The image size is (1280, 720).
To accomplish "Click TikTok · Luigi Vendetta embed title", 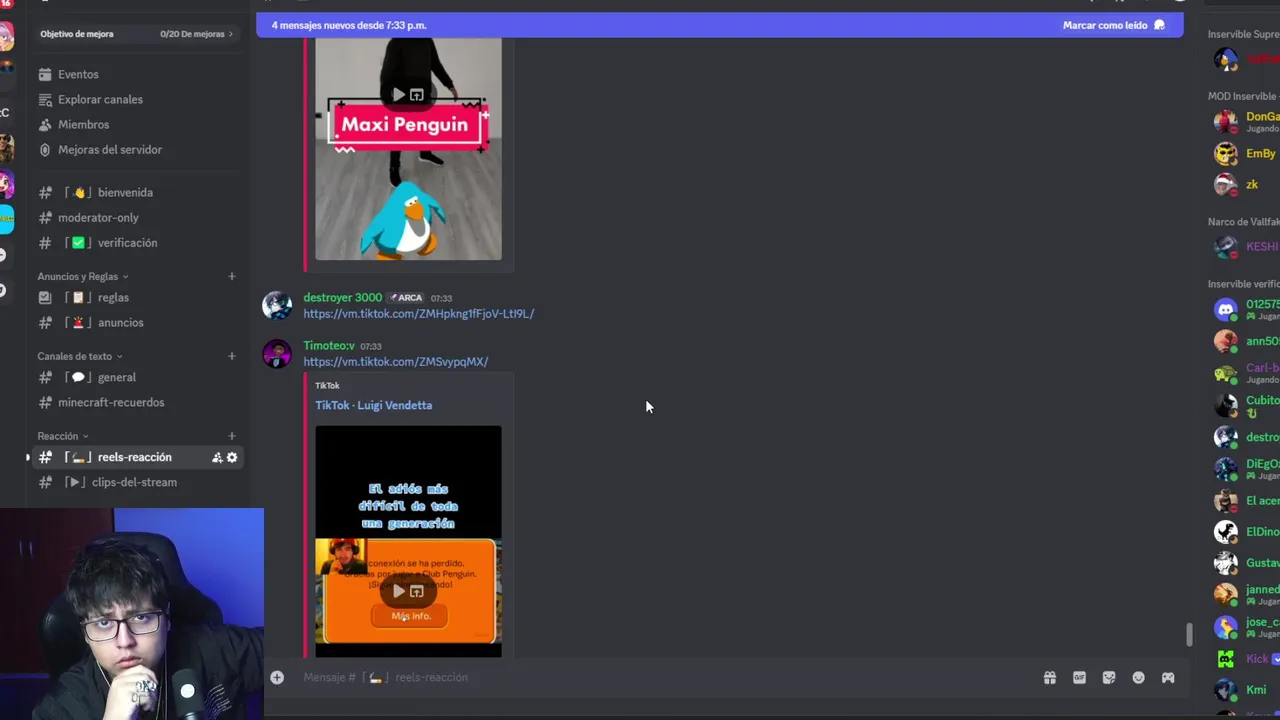I will [373, 405].
